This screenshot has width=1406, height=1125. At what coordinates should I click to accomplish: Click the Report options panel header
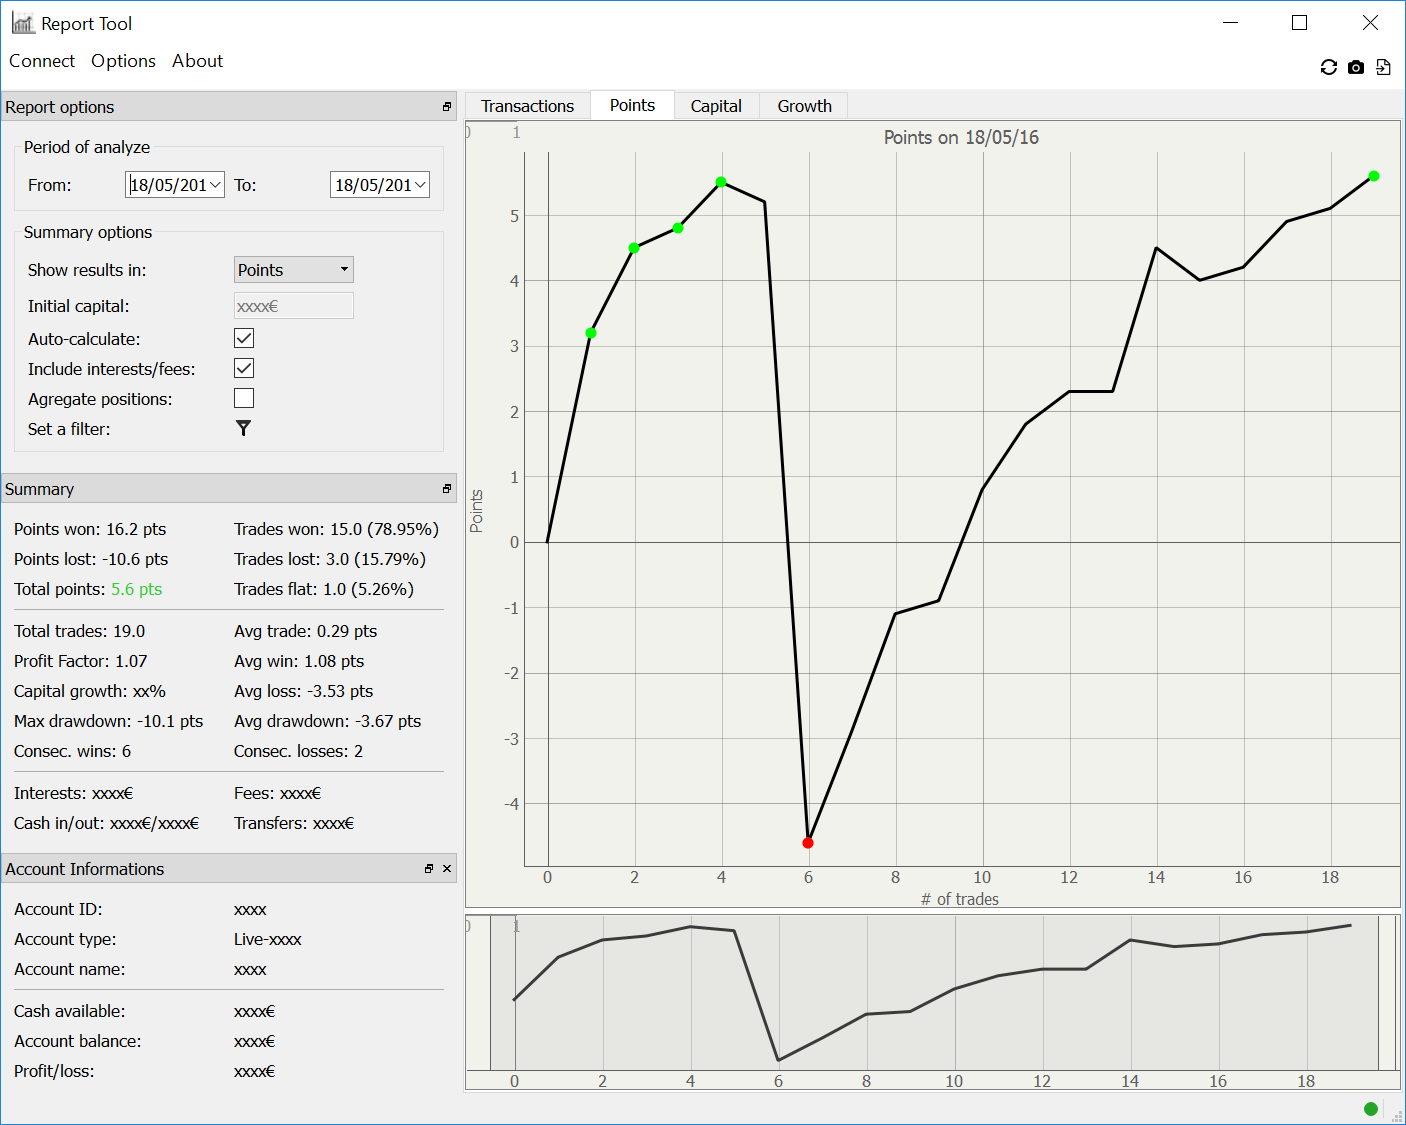pyautogui.click(x=229, y=107)
